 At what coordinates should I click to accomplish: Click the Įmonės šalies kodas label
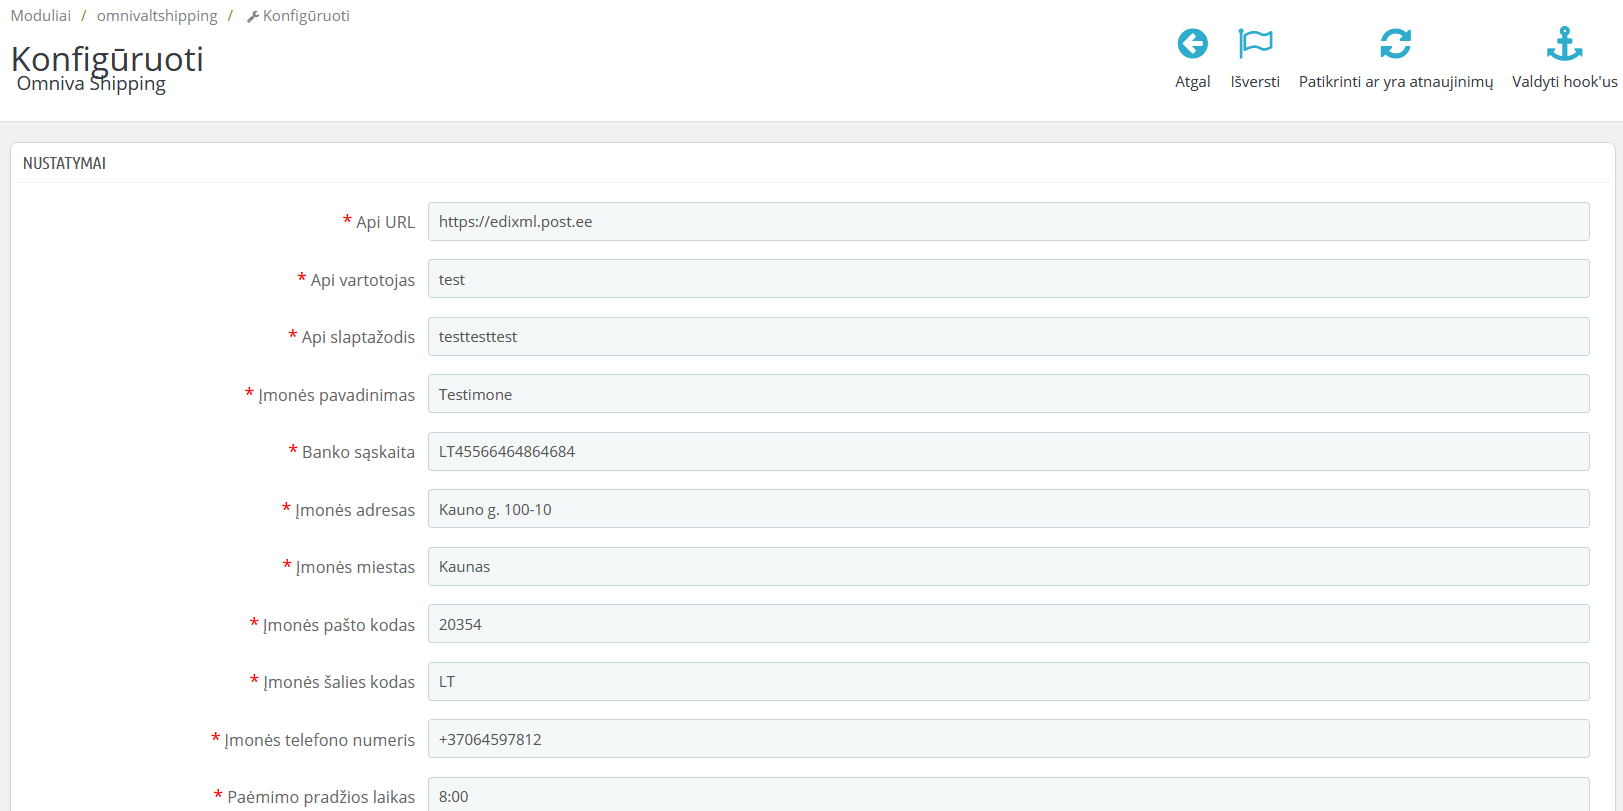[338, 682]
